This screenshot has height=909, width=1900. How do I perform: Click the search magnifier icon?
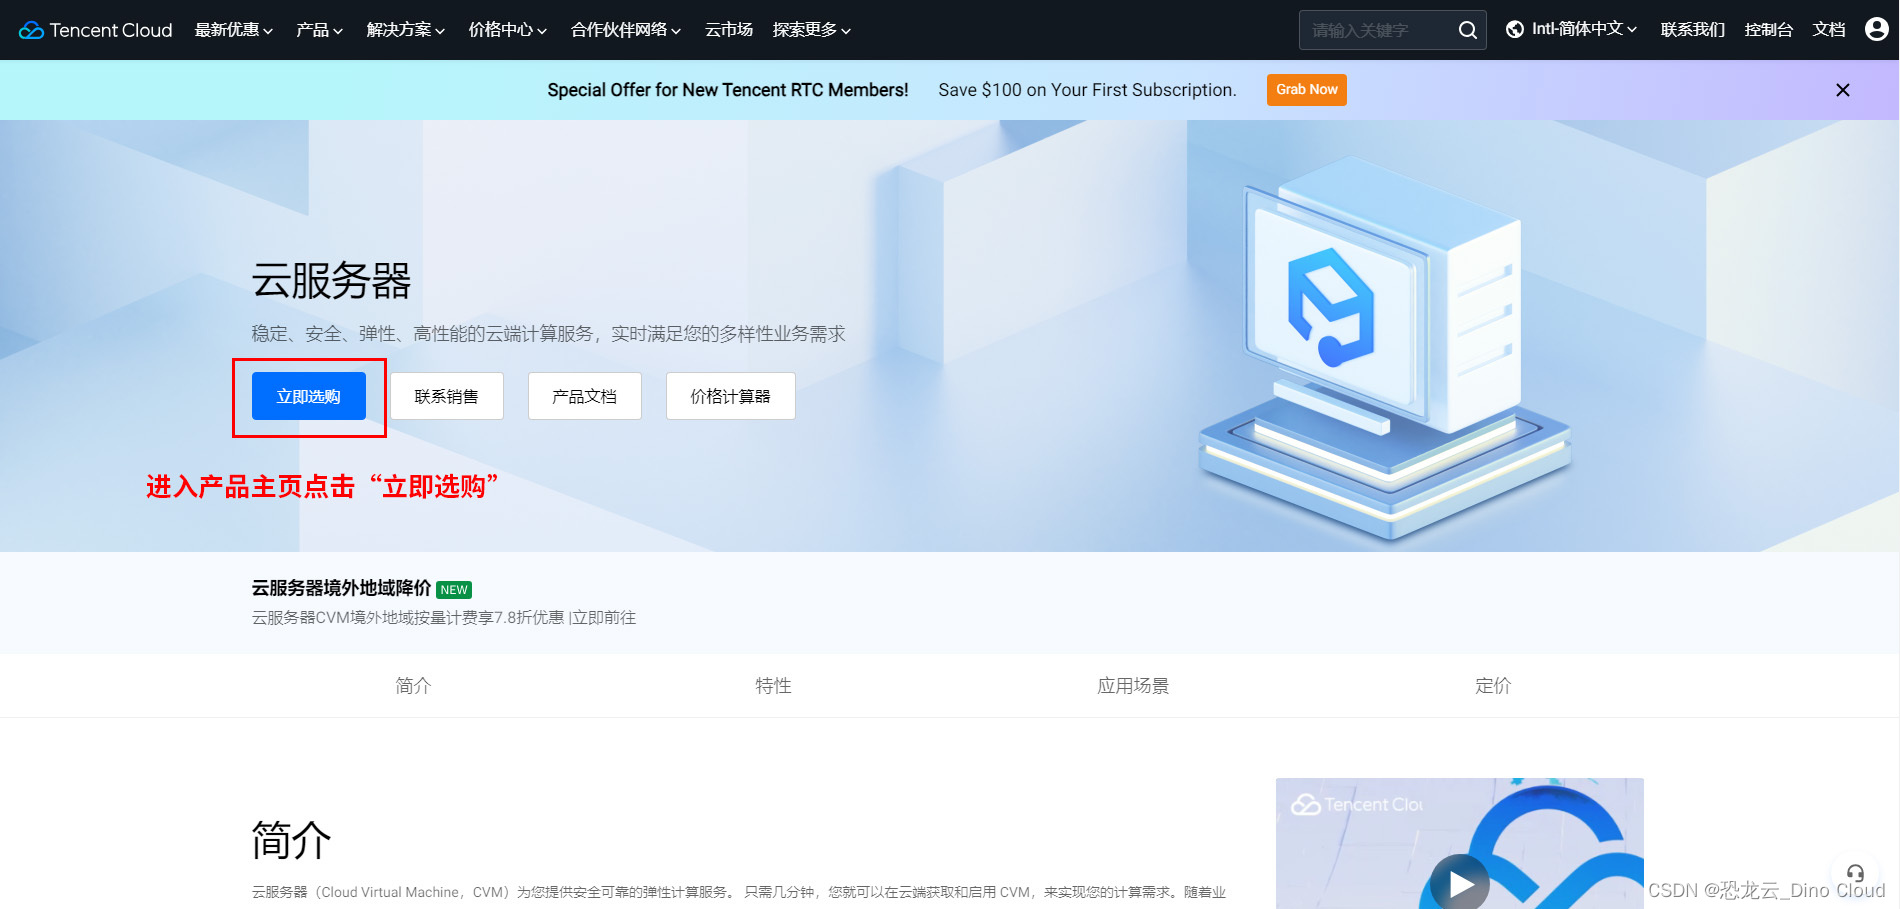[1467, 30]
